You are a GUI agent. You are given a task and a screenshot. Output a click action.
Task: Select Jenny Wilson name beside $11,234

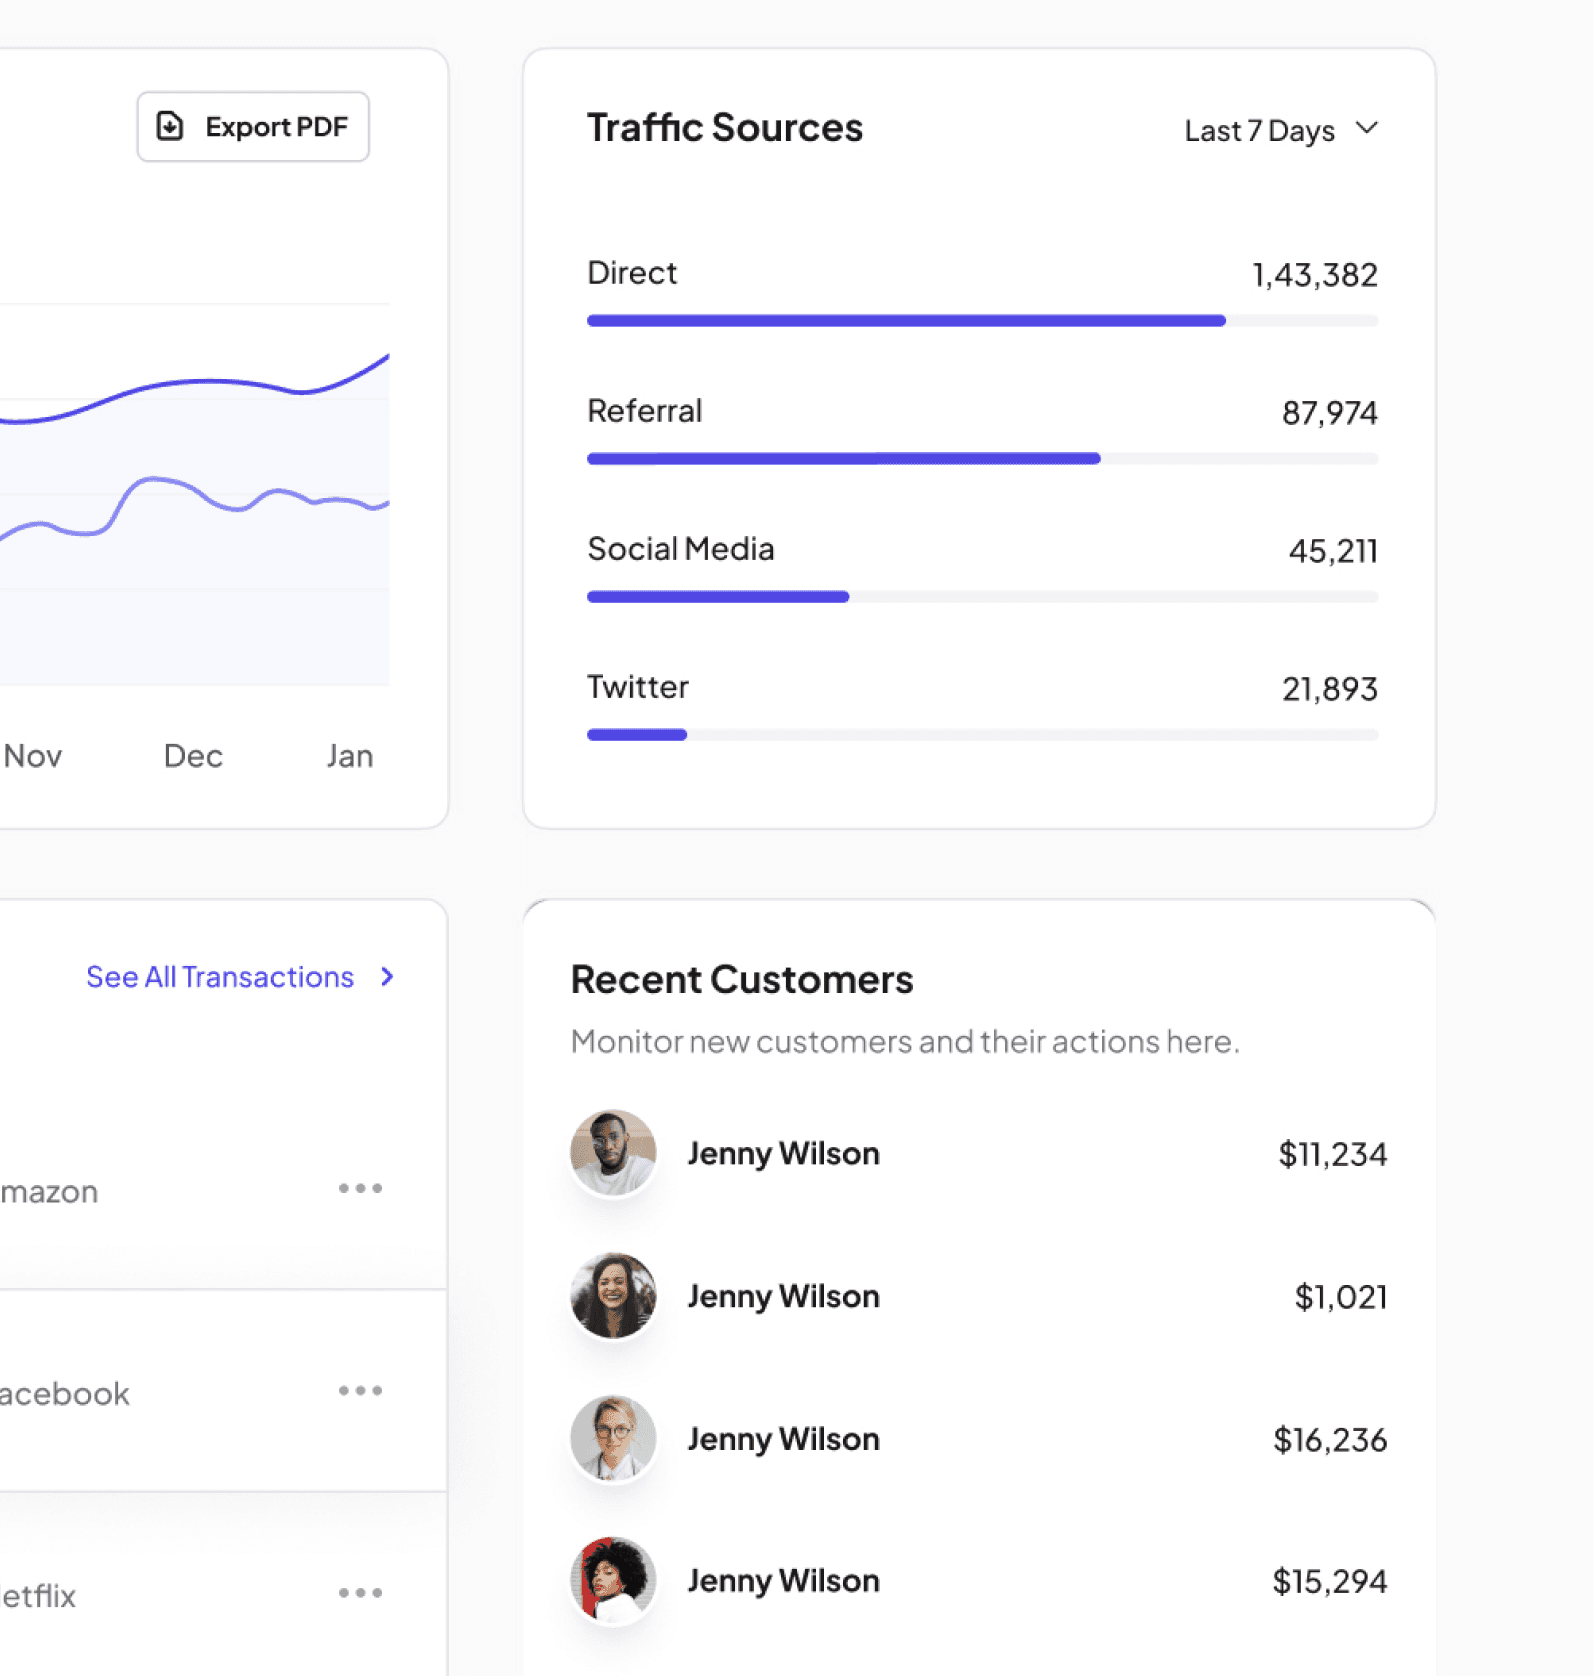[783, 1154]
